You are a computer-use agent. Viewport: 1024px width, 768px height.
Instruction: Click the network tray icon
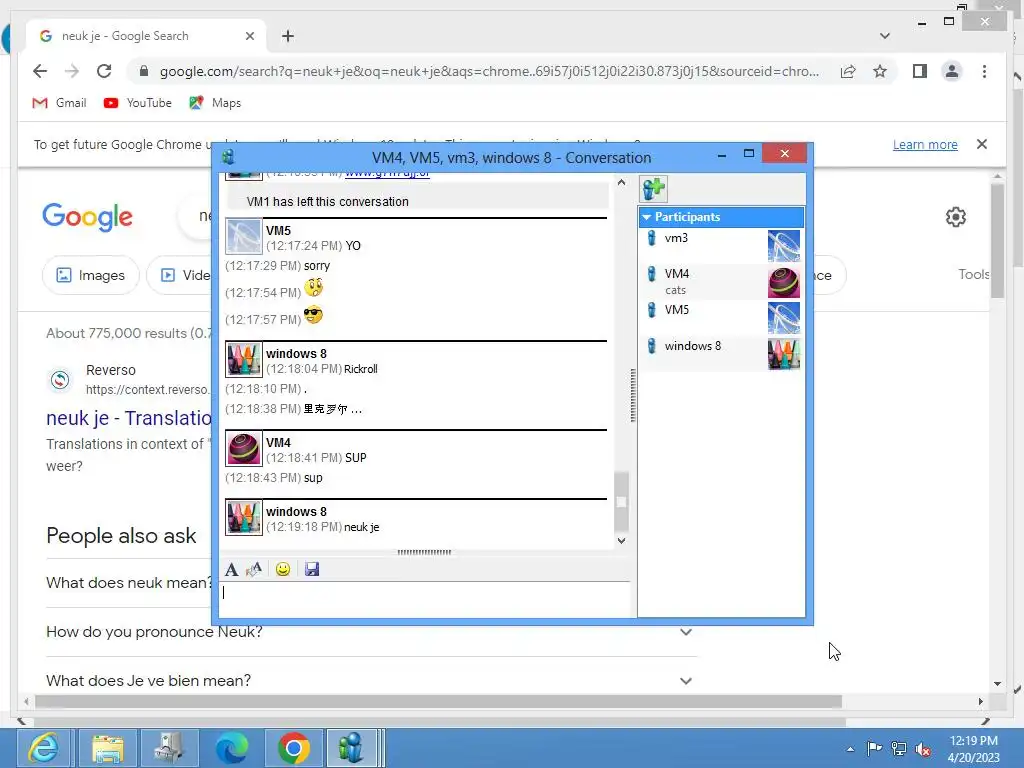899,749
